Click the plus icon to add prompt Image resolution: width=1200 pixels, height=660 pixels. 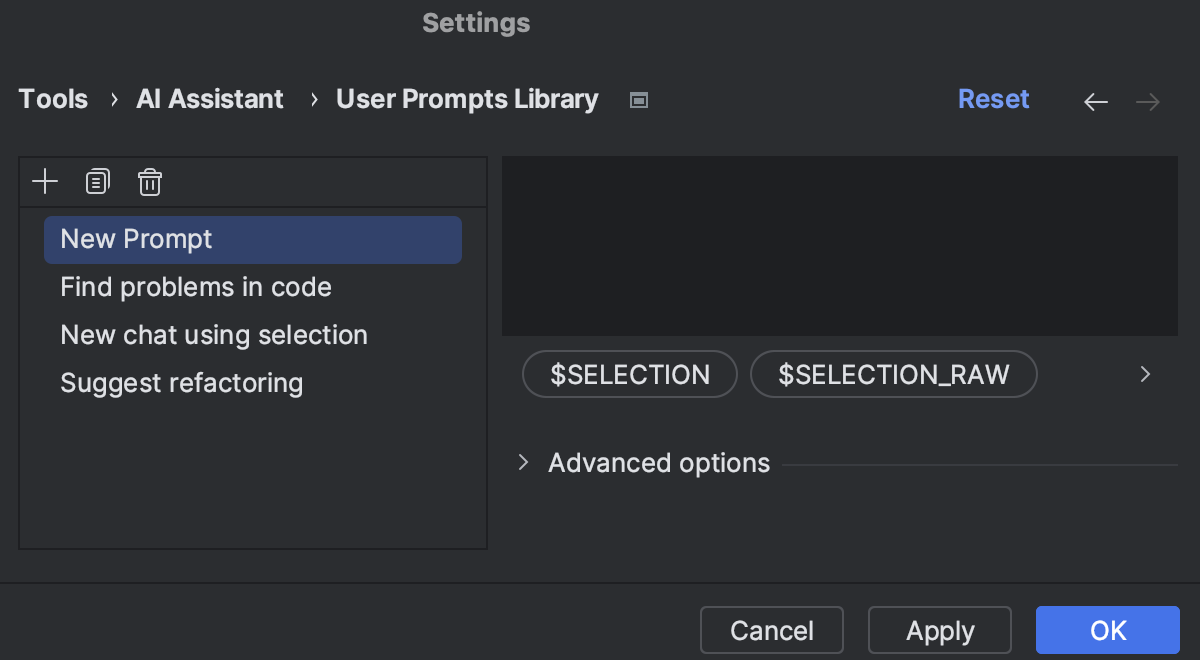pos(45,182)
